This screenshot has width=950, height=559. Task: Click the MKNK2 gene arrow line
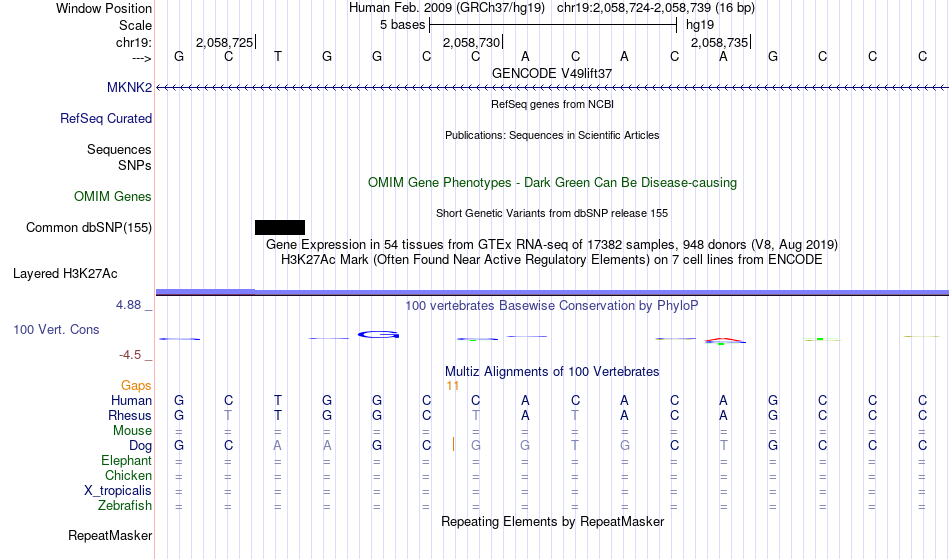tap(552, 88)
